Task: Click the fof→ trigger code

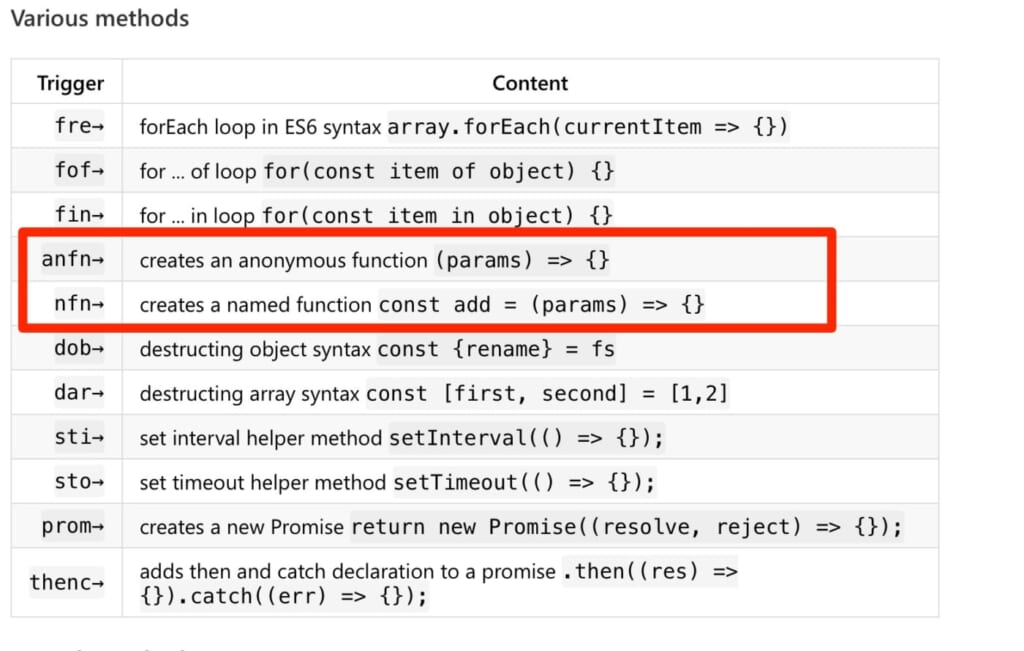Action: pos(79,170)
